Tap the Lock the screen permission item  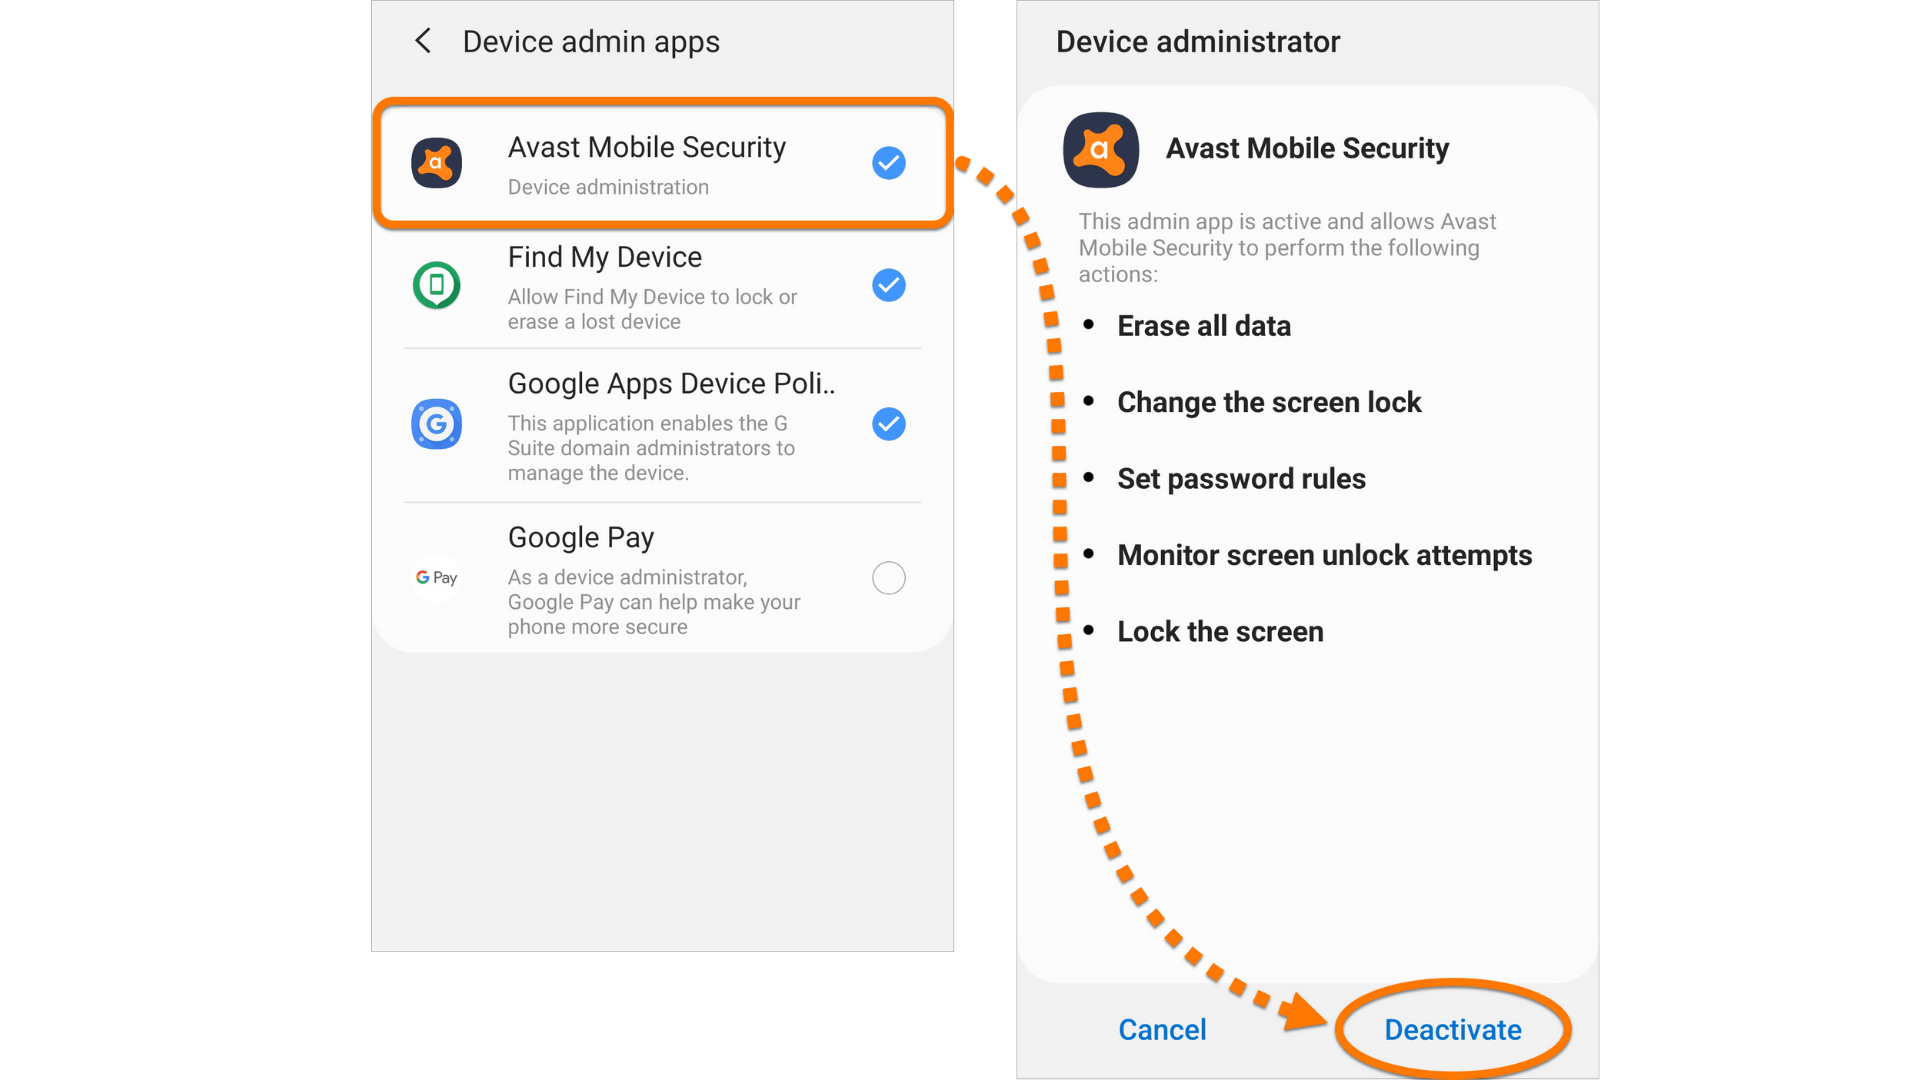[x=1220, y=632]
